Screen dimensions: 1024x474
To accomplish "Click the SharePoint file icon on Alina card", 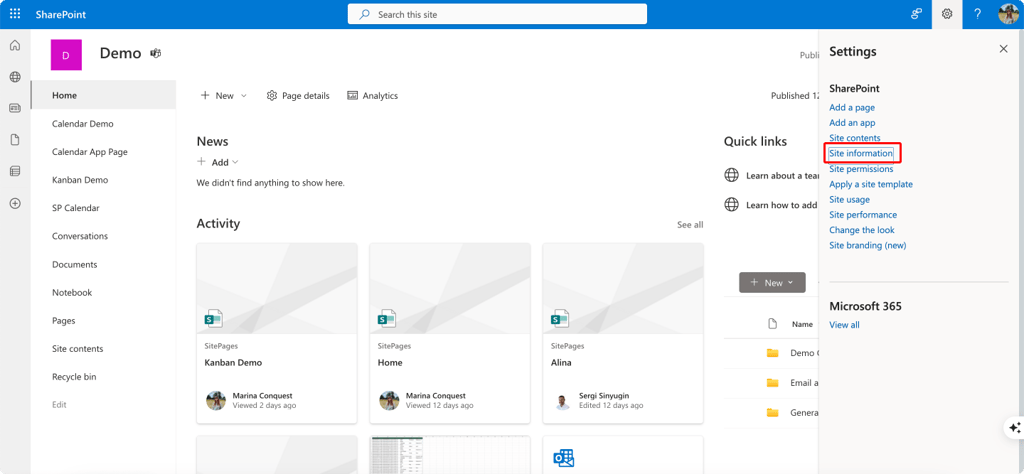I will [560, 318].
